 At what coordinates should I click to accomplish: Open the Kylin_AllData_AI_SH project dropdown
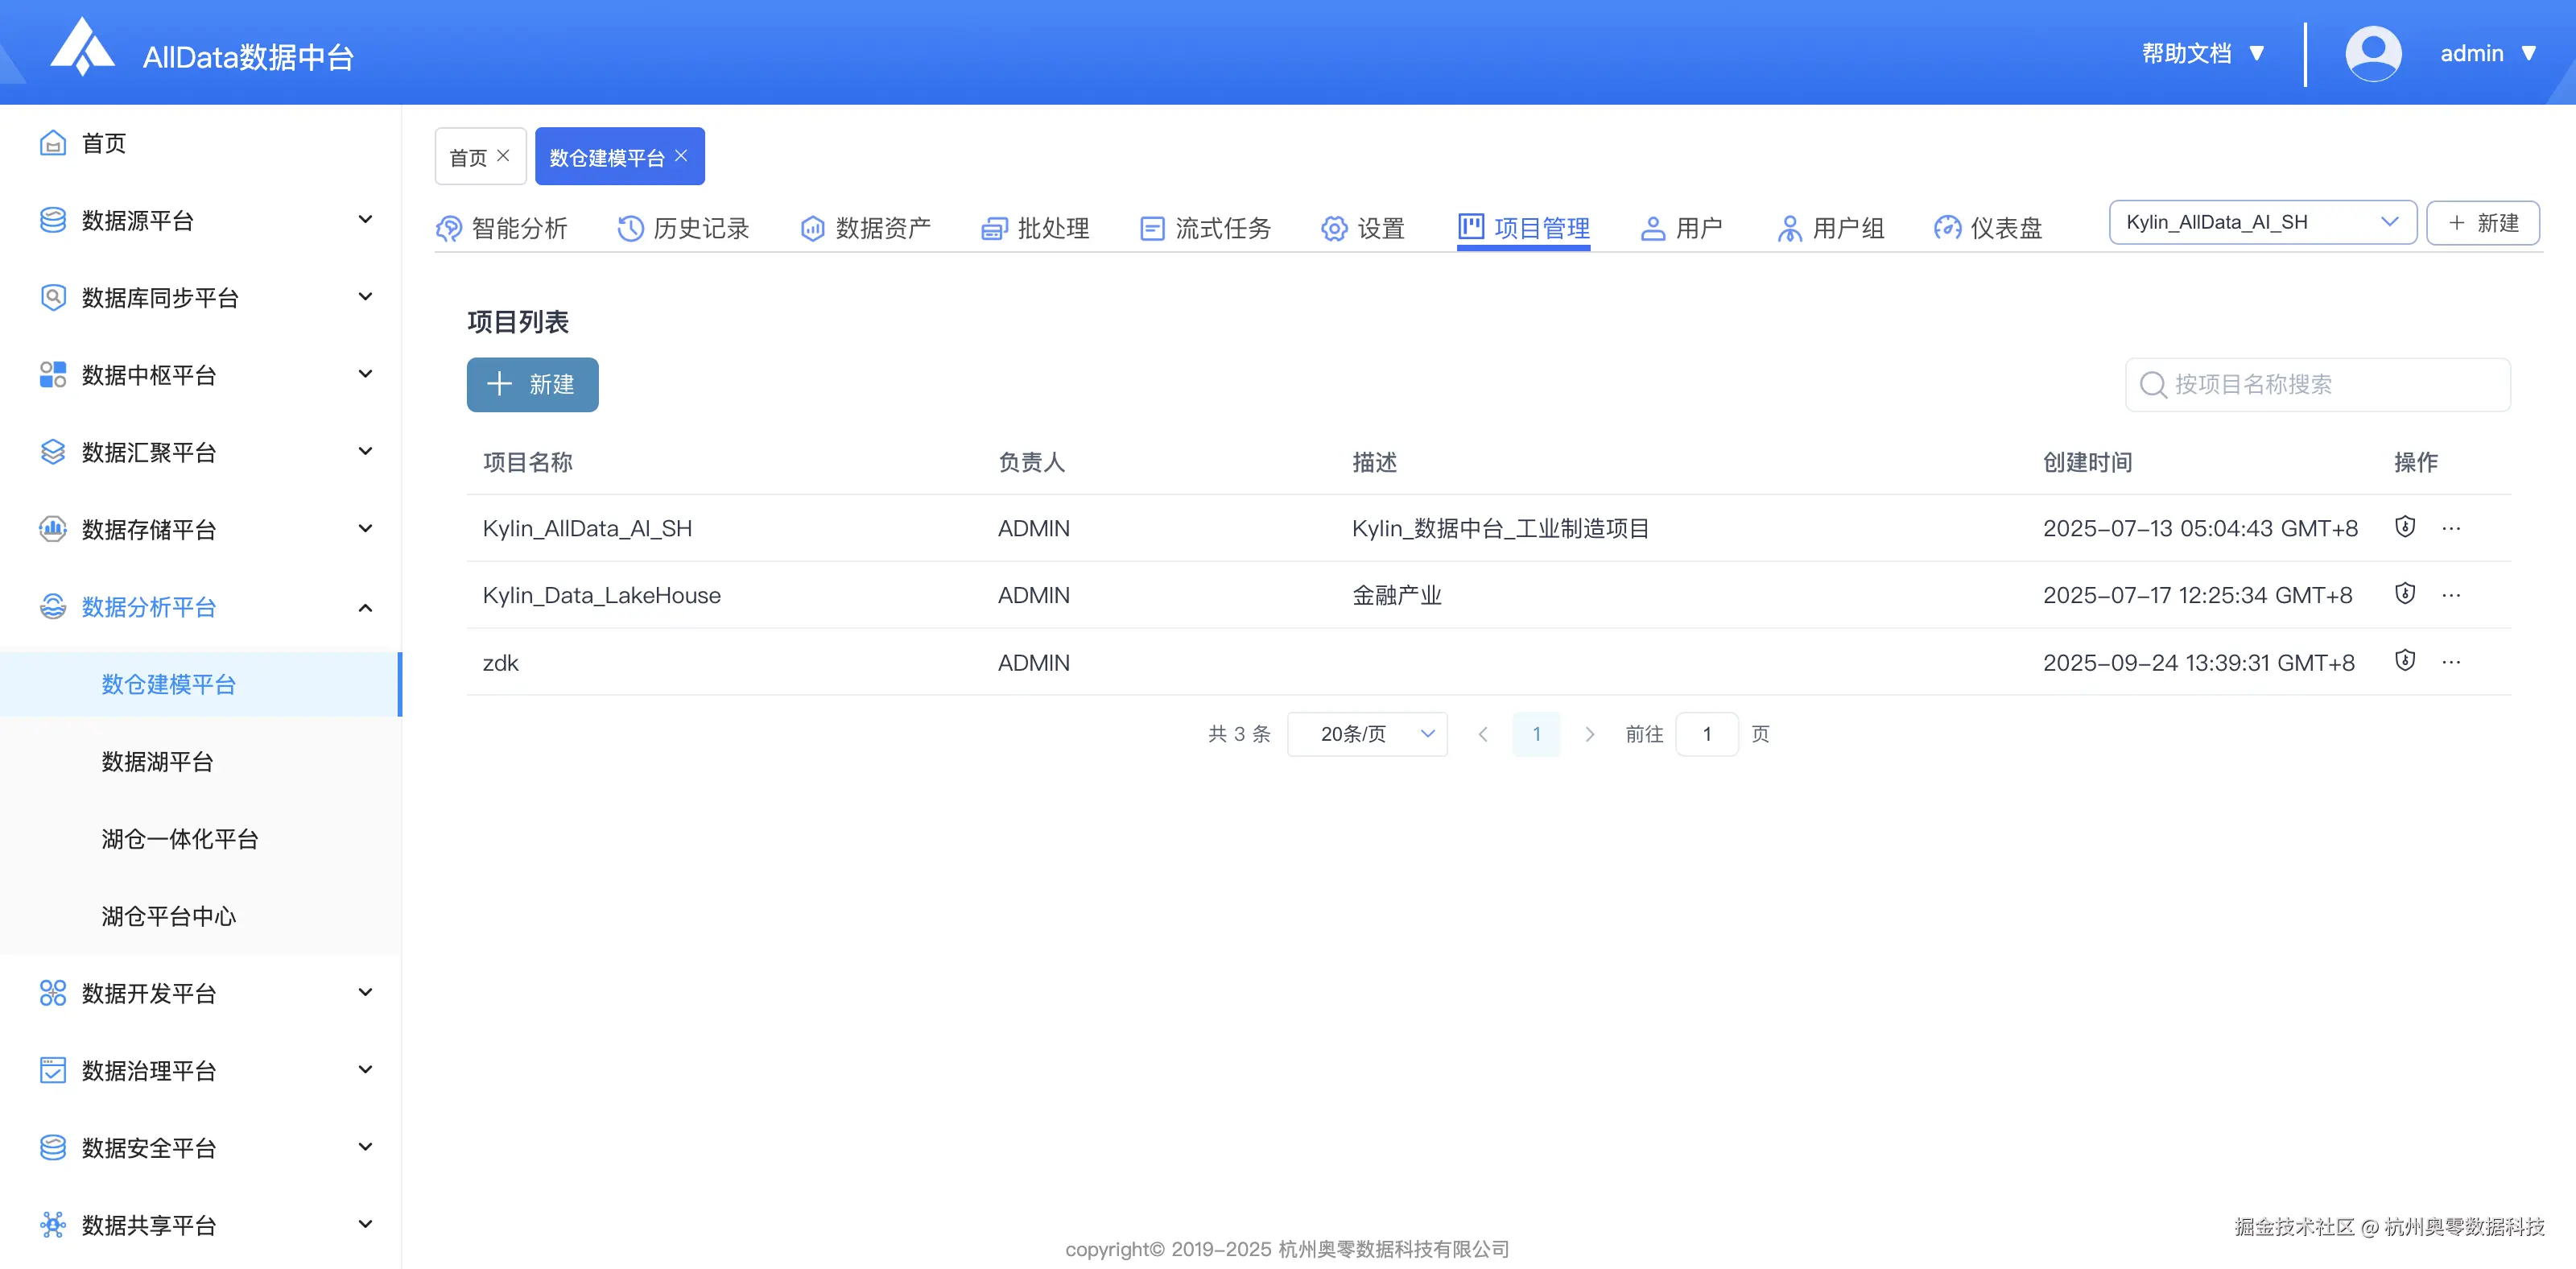2263,222
